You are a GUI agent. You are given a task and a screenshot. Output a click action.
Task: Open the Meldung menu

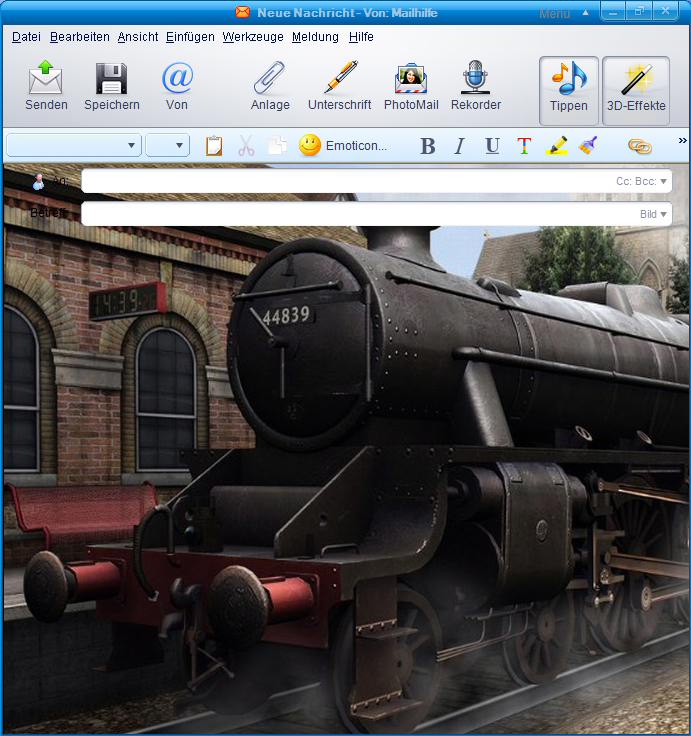[315, 37]
